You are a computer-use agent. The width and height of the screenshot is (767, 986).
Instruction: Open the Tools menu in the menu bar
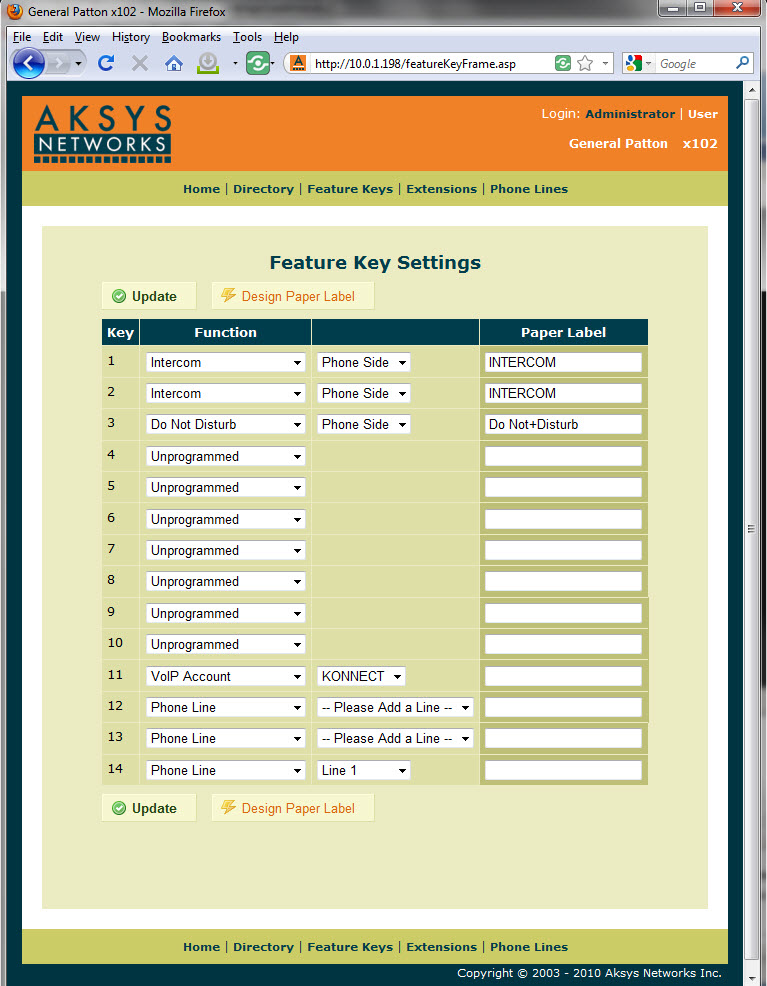[247, 37]
